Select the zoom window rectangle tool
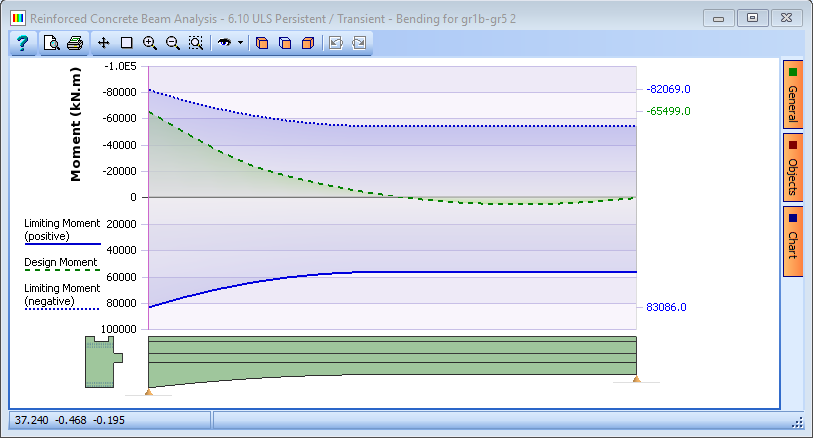This screenshot has width=813, height=438. coord(127,43)
